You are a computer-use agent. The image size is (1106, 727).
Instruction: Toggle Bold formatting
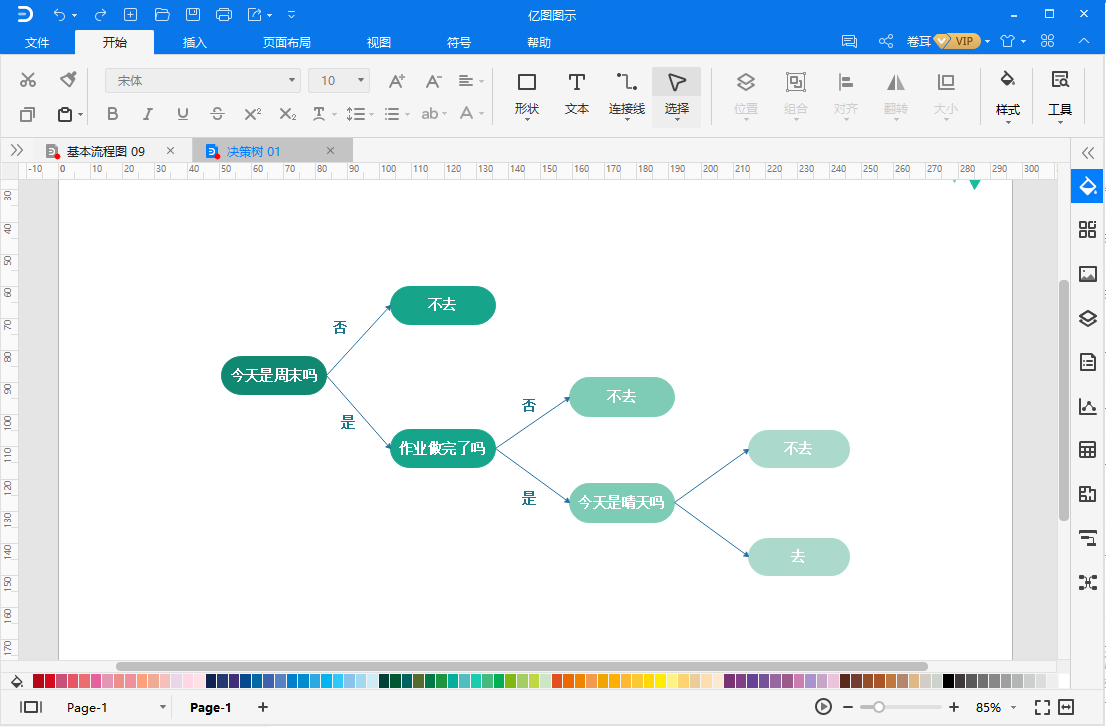coord(112,114)
